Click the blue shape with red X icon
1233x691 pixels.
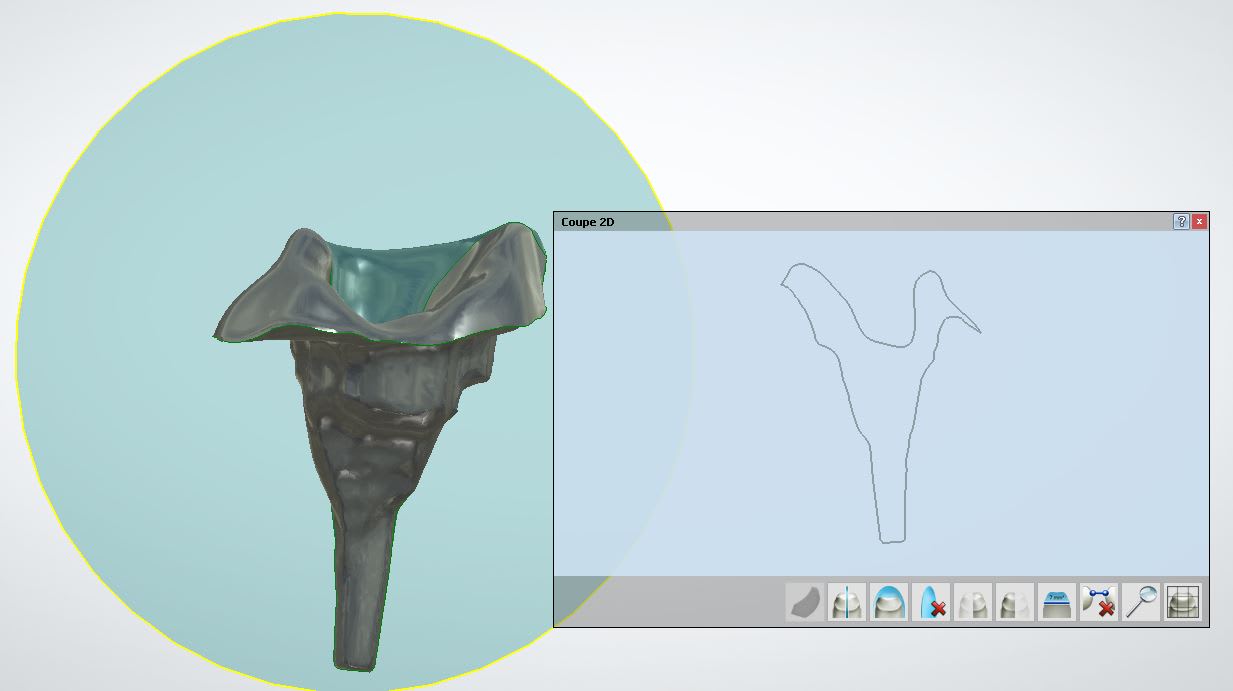[931, 603]
